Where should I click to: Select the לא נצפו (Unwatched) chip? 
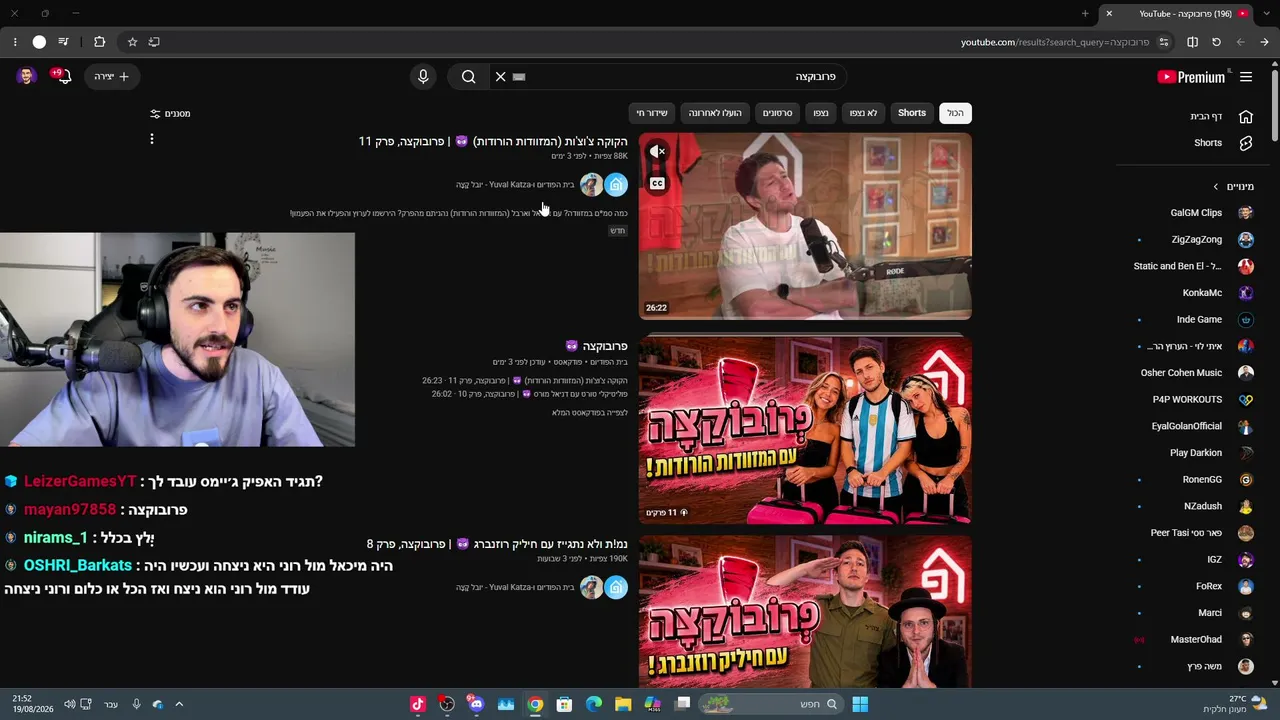click(x=863, y=113)
